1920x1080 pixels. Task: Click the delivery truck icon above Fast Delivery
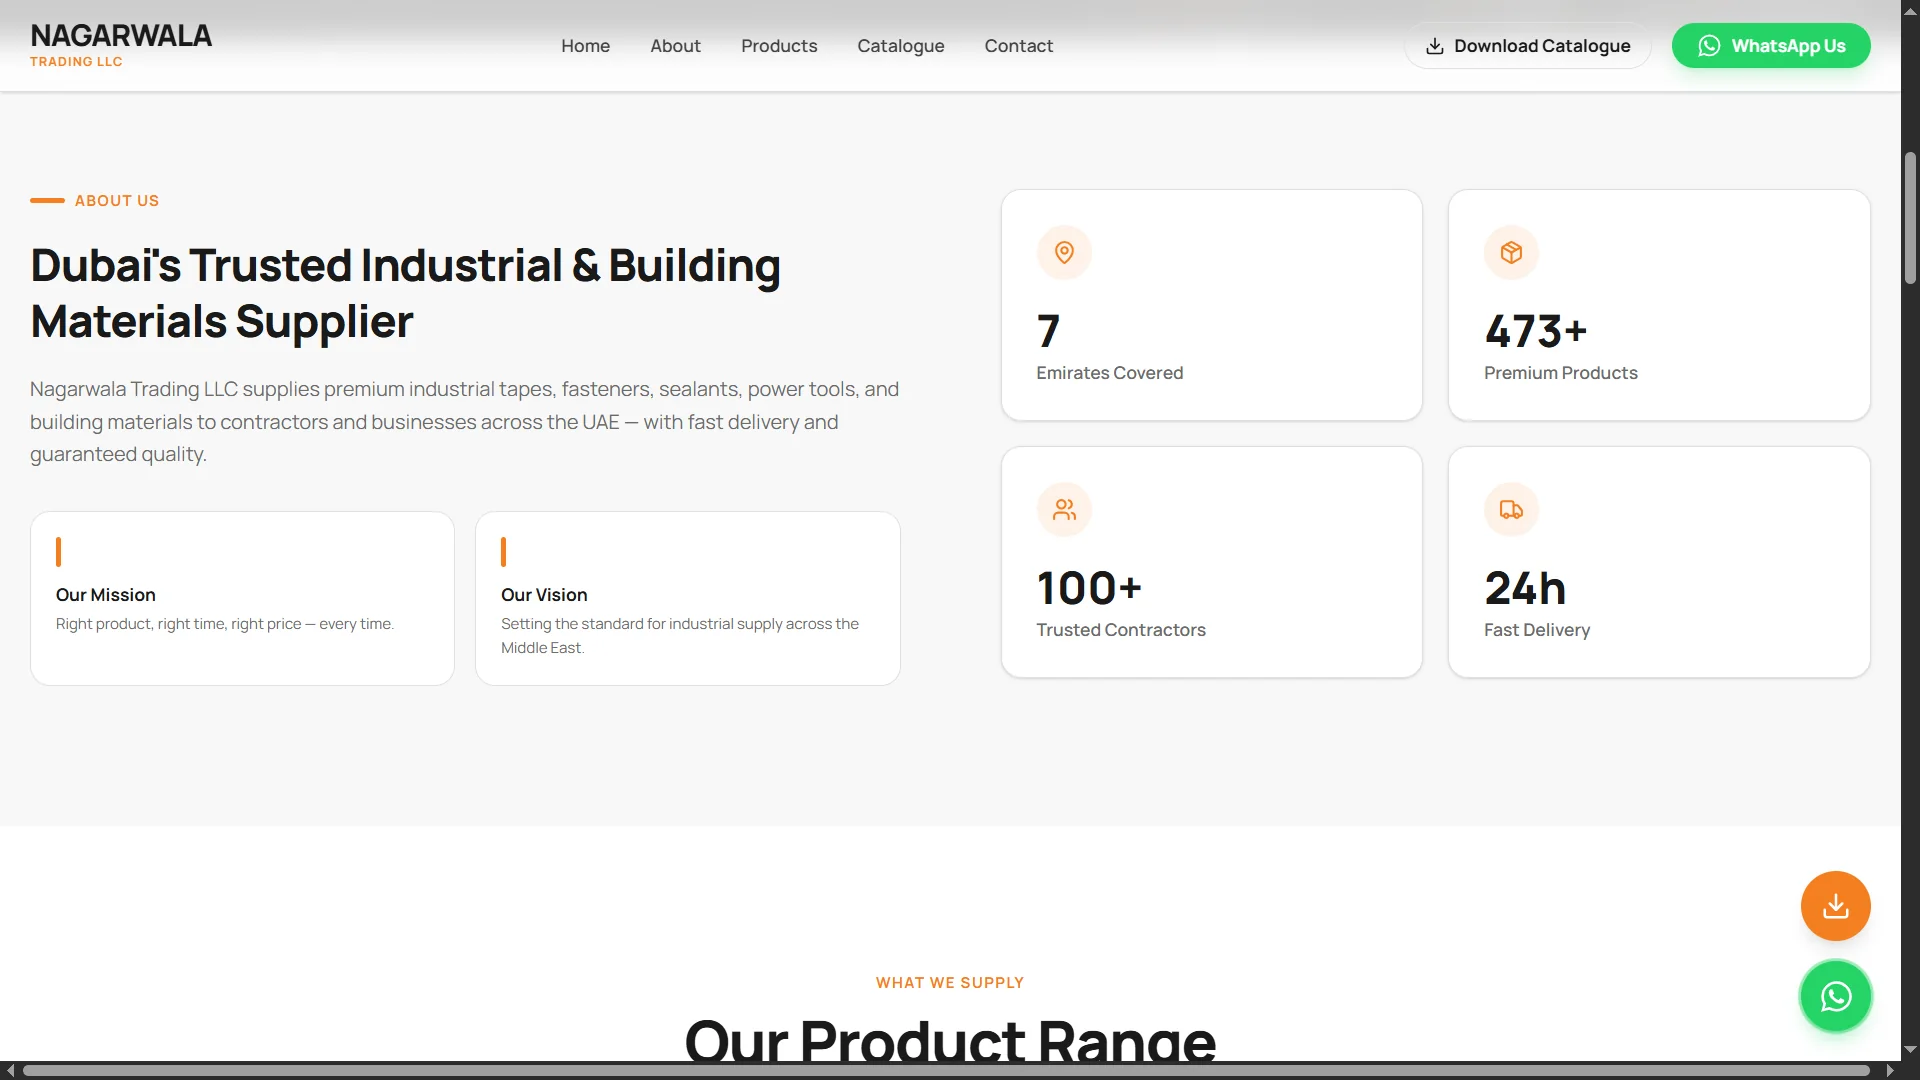(1511, 510)
